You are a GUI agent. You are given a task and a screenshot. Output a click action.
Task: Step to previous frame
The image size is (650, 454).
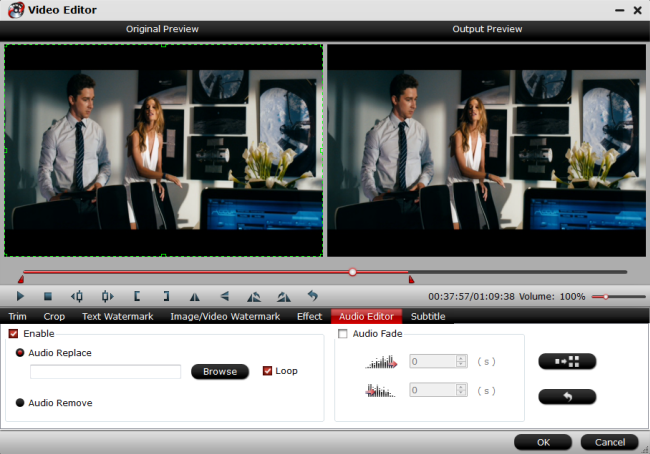coord(77,296)
